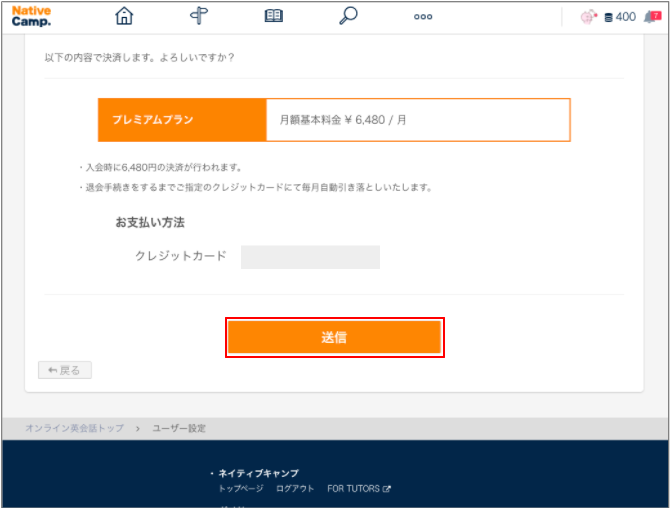The image size is (671, 508).
Task: Open the textbook book icon
Action: tap(273, 16)
